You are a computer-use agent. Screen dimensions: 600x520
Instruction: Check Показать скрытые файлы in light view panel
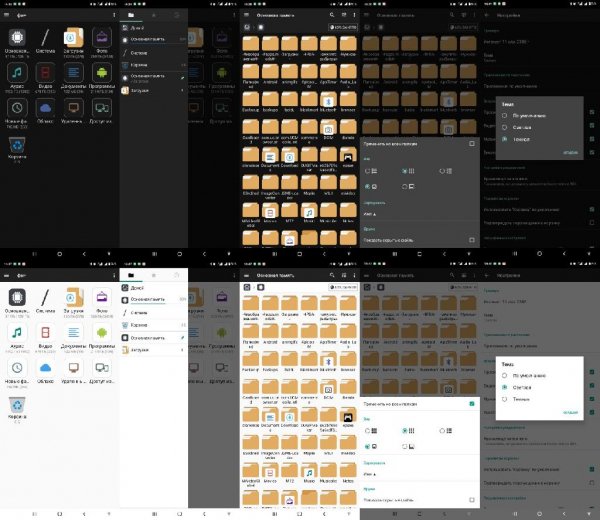pyautogui.click(x=472, y=500)
